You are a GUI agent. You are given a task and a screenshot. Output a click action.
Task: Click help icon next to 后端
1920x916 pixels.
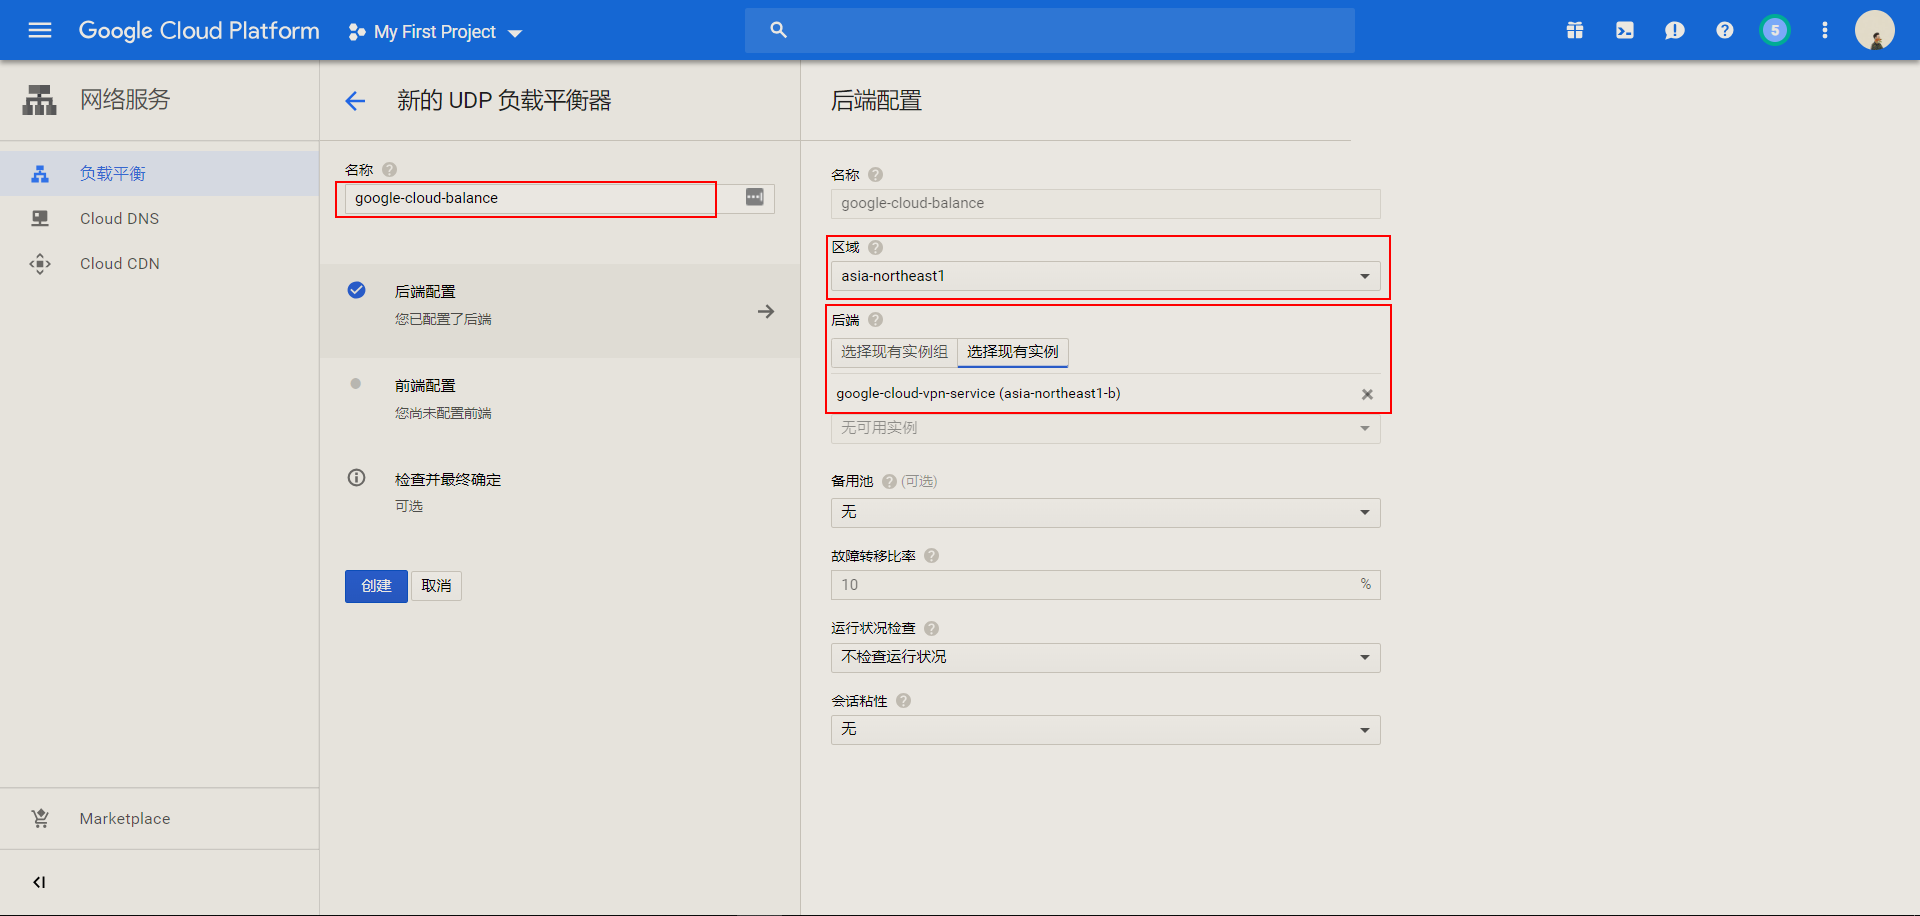pos(876,320)
